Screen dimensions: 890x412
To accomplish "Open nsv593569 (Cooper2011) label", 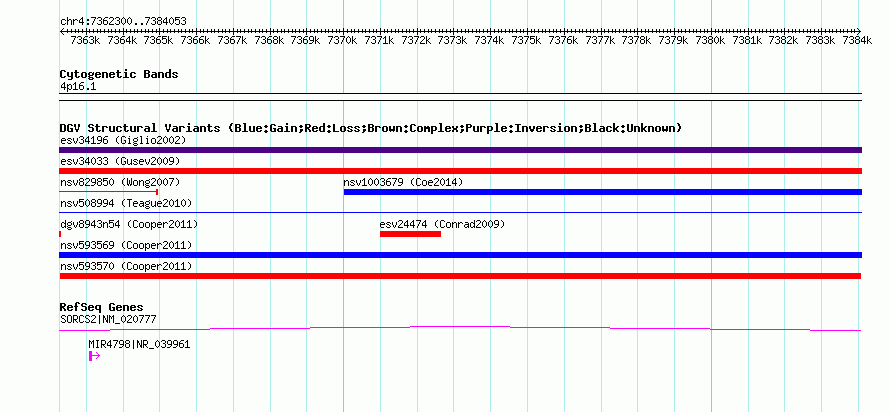I will click(126, 245).
